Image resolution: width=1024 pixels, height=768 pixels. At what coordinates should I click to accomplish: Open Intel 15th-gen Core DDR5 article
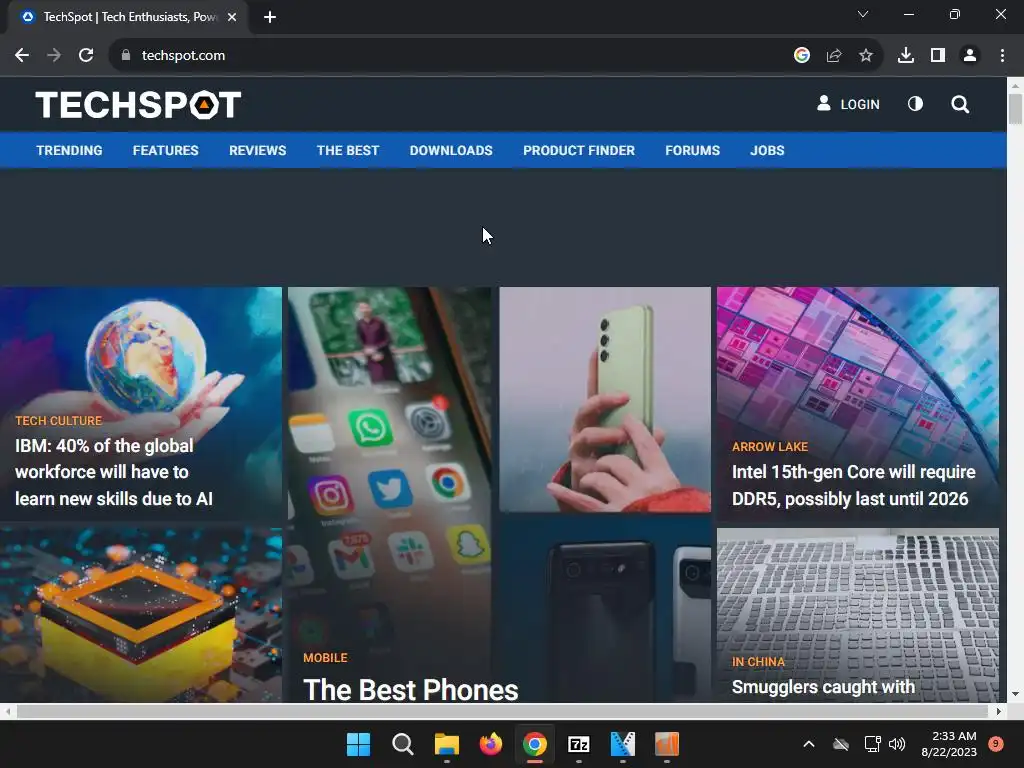[x=854, y=485]
